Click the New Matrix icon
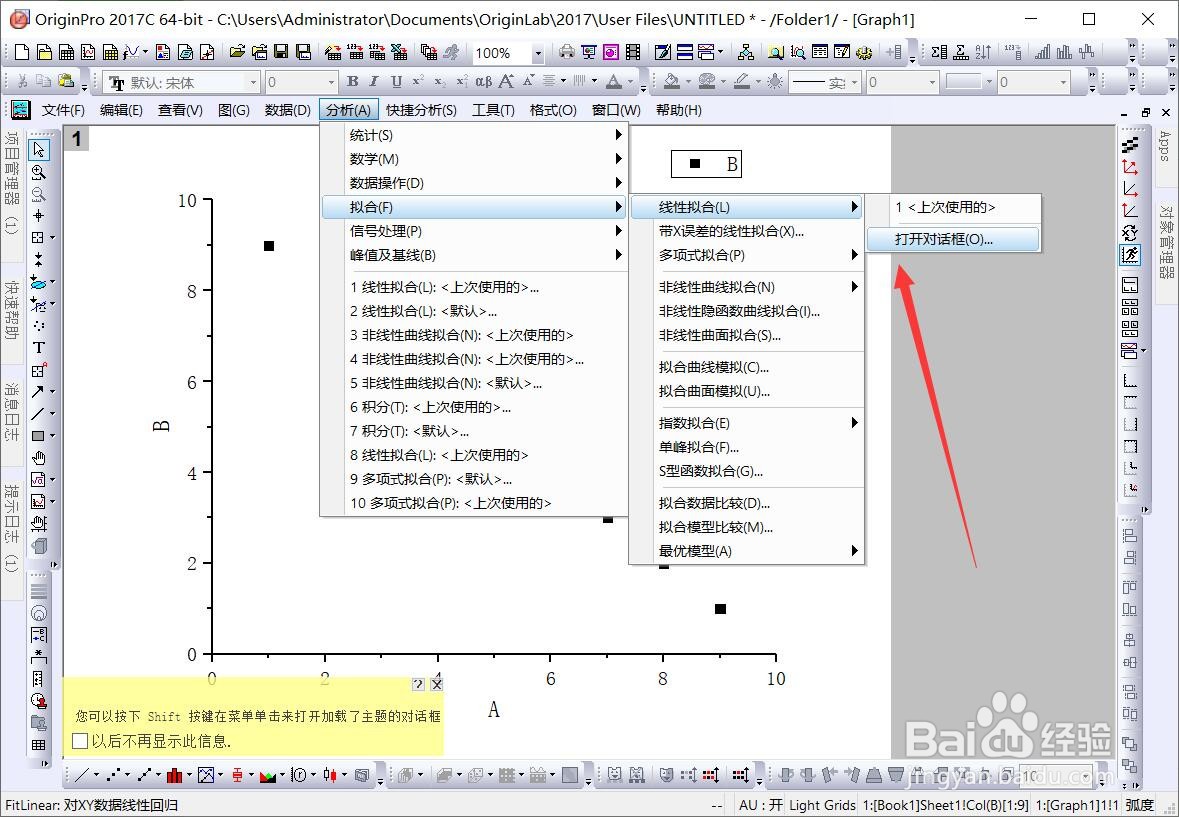1179x817 pixels. [x=111, y=52]
